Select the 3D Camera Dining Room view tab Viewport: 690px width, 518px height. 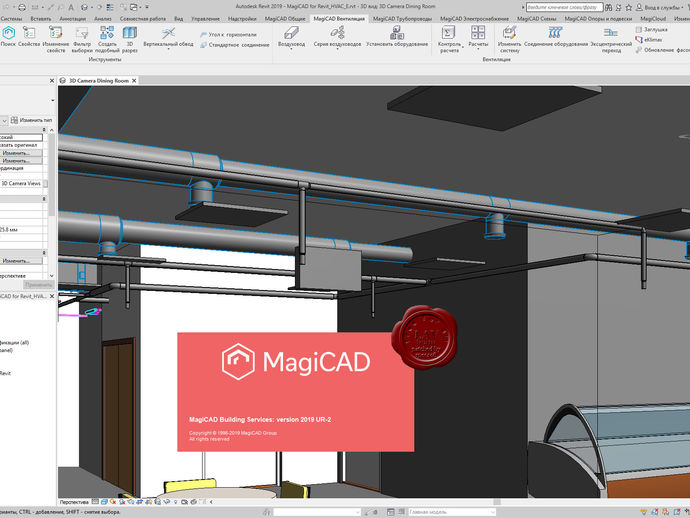click(x=99, y=81)
